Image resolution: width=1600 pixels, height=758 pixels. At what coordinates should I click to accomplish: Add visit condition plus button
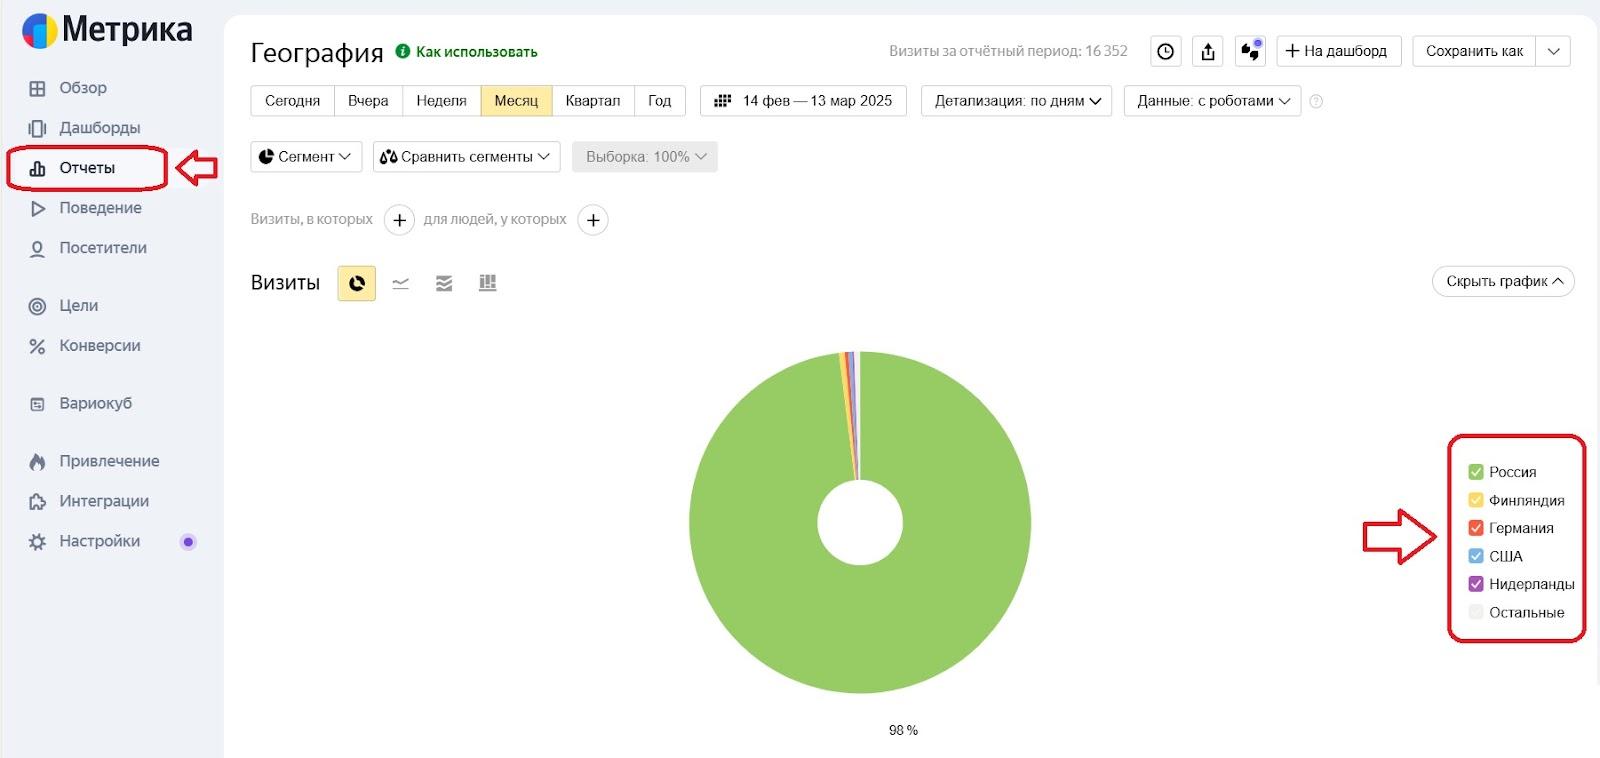pos(399,220)
